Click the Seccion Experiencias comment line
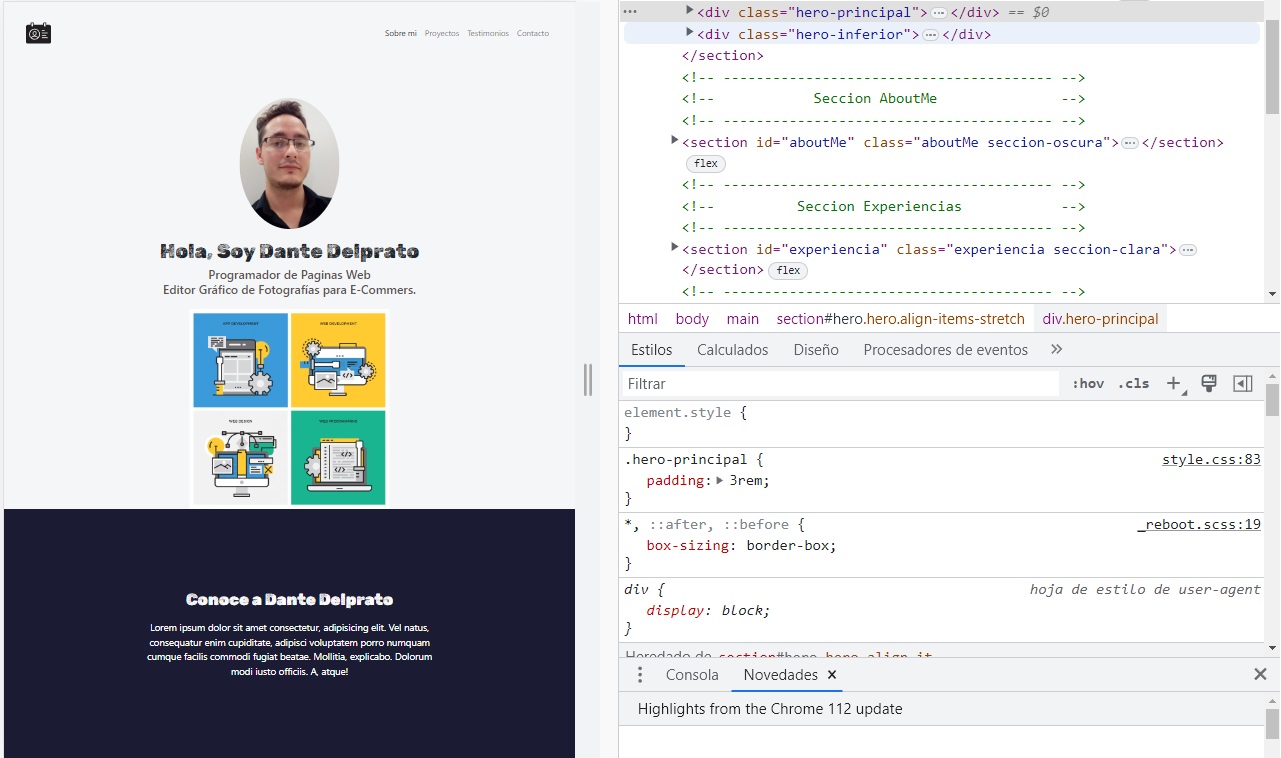Screen dimensions: 1281x758 pos(884,206)
